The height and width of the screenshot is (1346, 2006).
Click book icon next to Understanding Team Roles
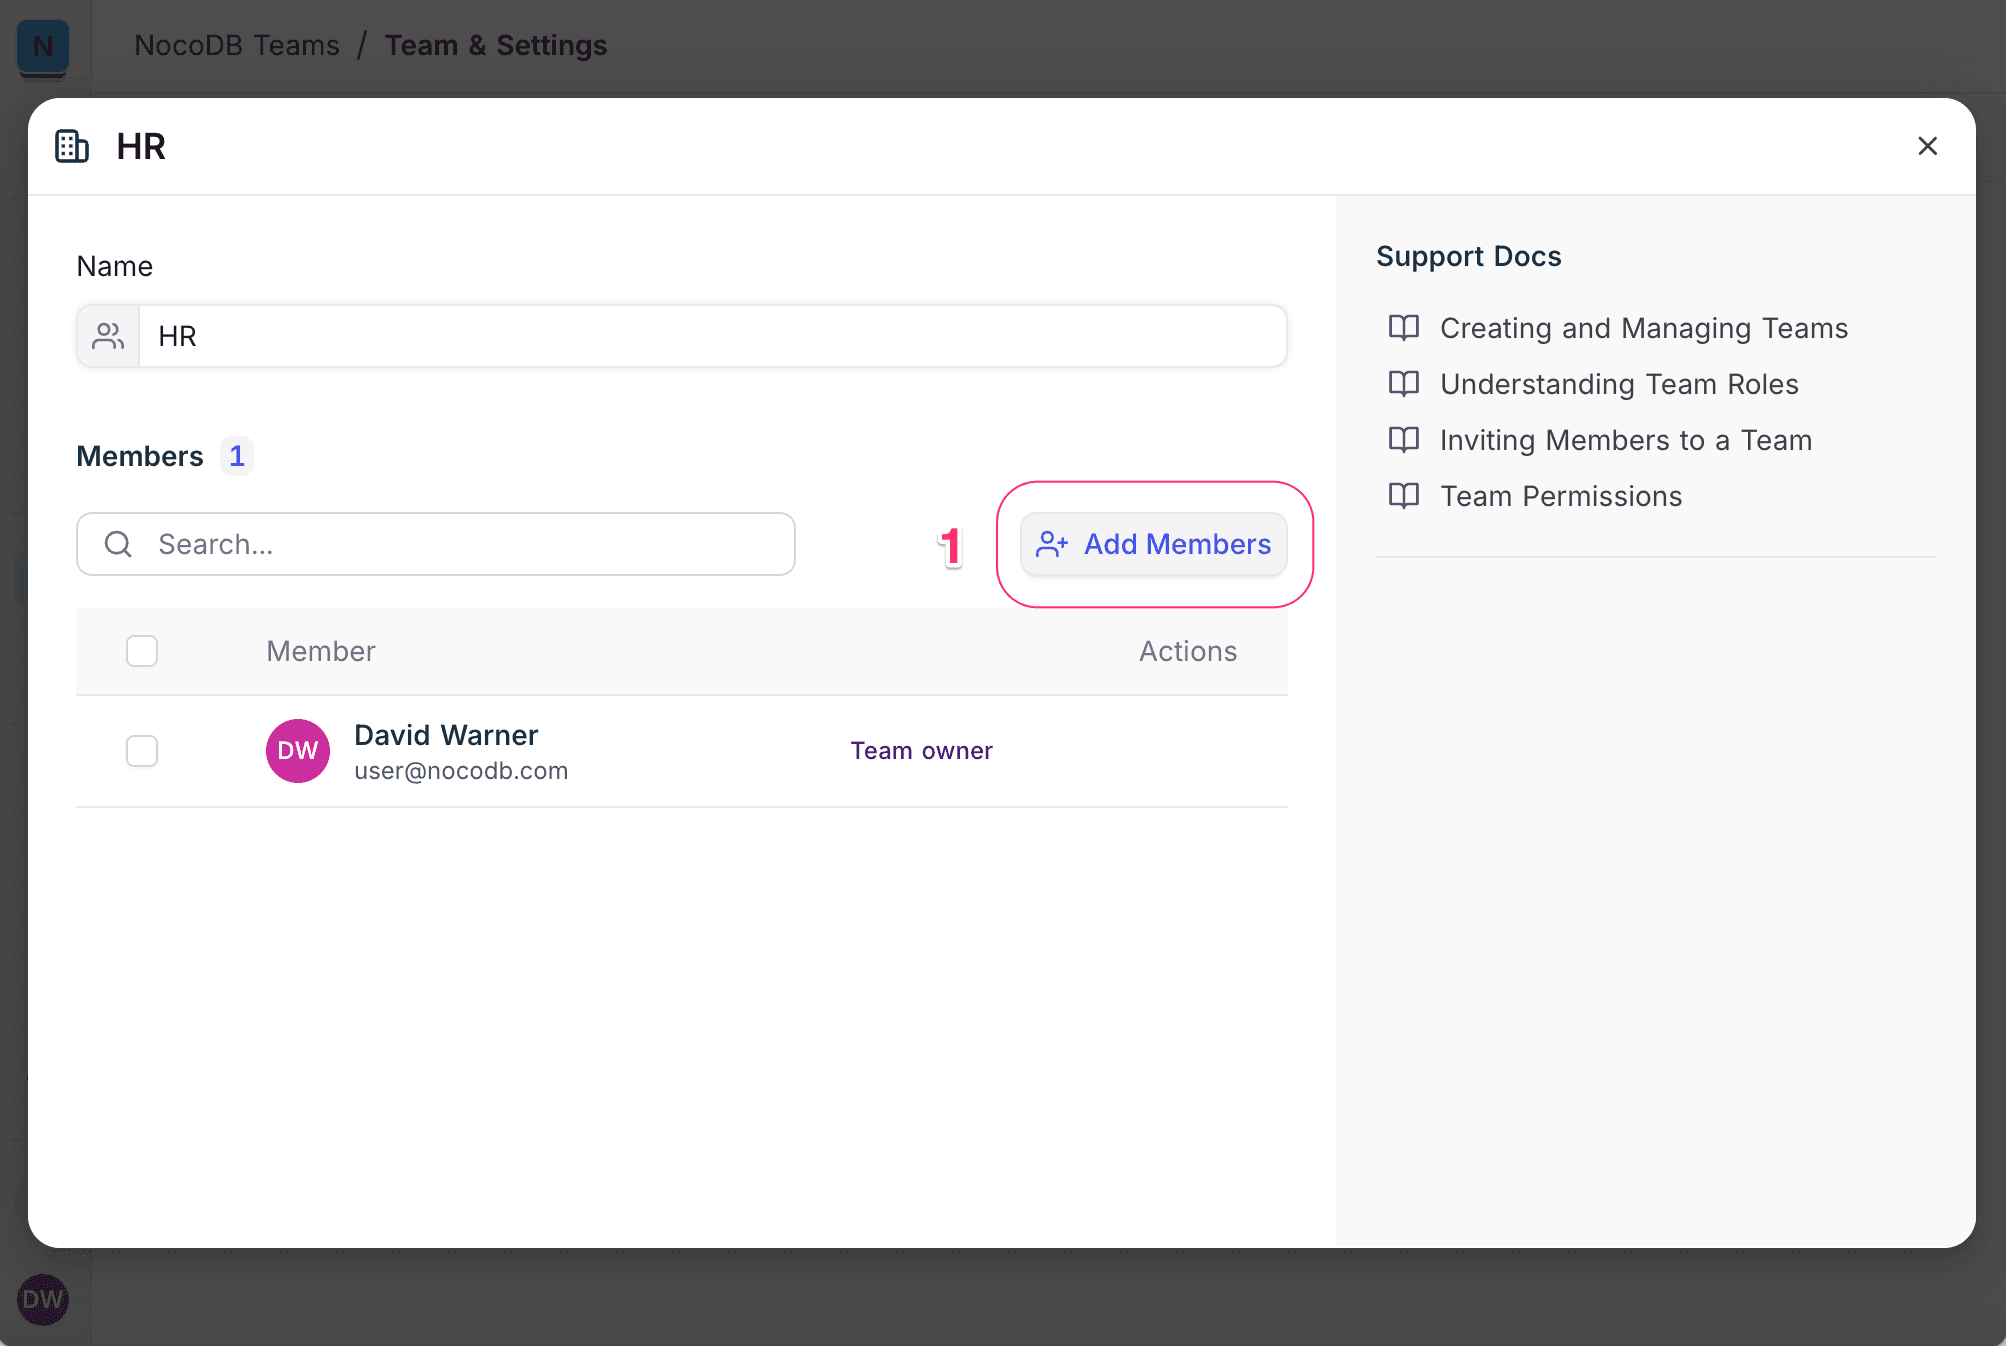pyautogui.click(x=1404, y=384)
